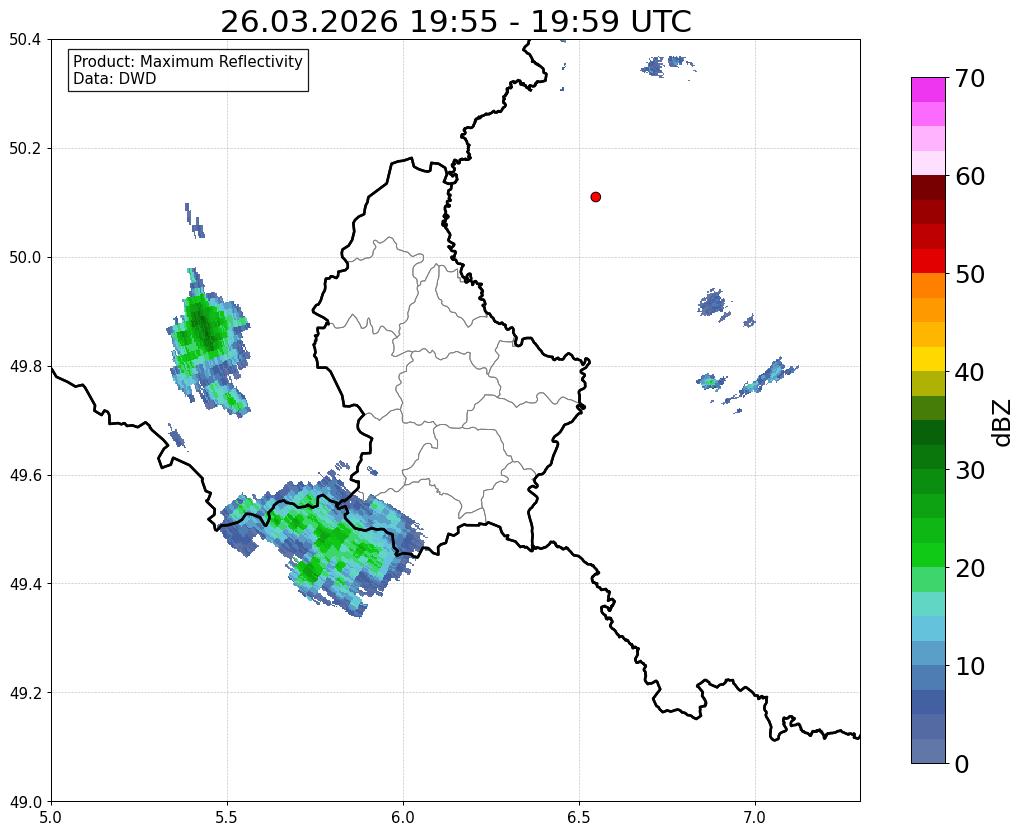Click the 'Product: Maximum Reflectivity' label

(x=188, y=61)
